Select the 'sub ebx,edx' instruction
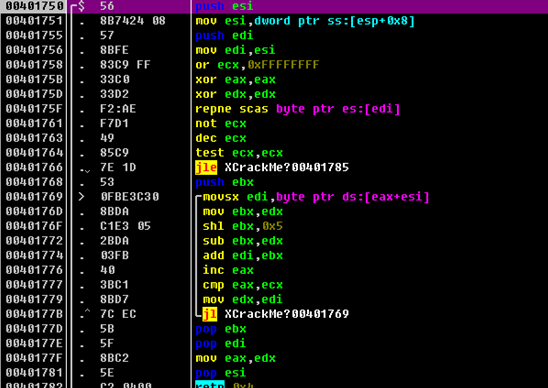 [243, 241]
